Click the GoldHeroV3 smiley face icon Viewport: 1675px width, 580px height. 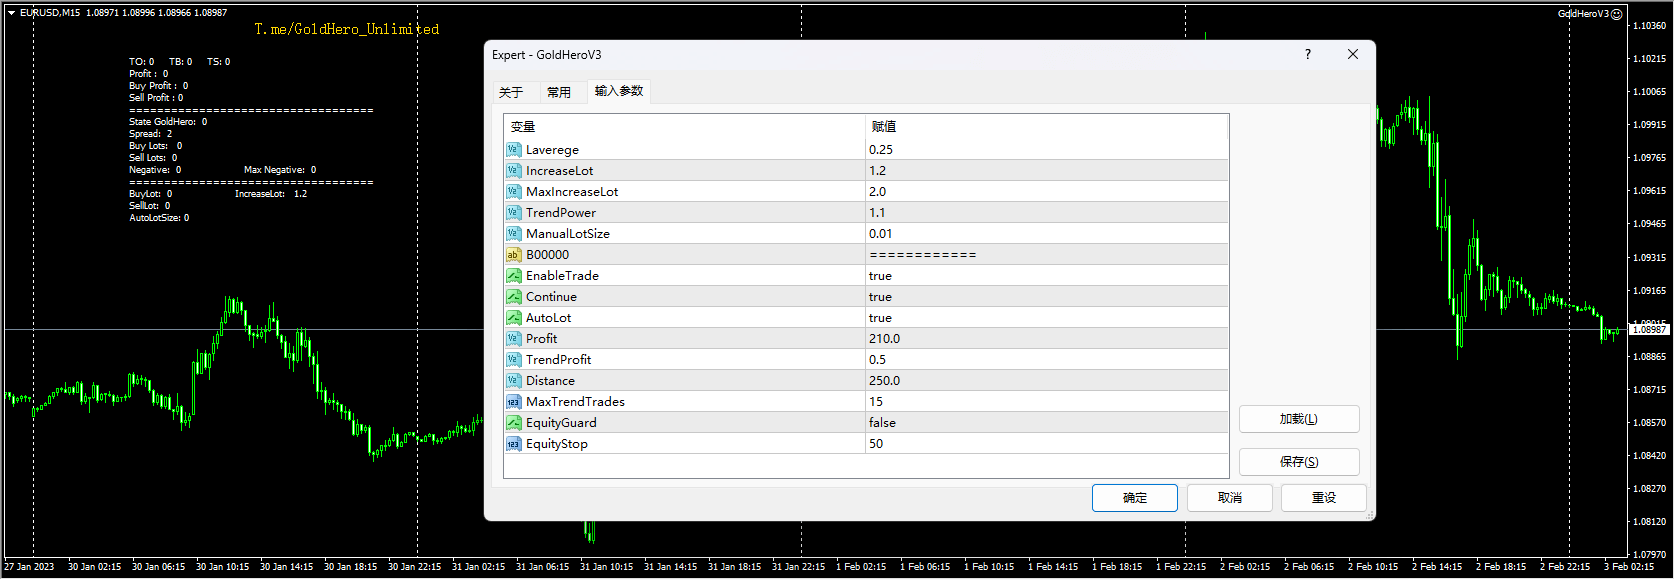coord(1617,14)
